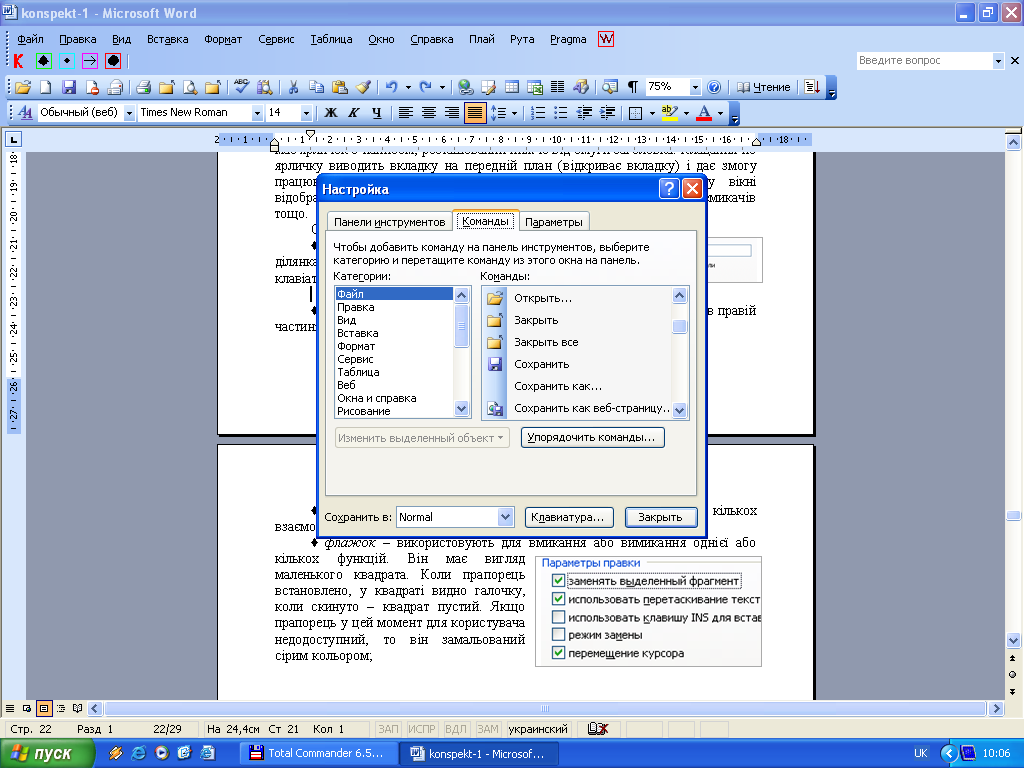This screenshot has width=1024, height=768.
Task: Select the Format Painter brush
Action: click(x=363, y=87)
